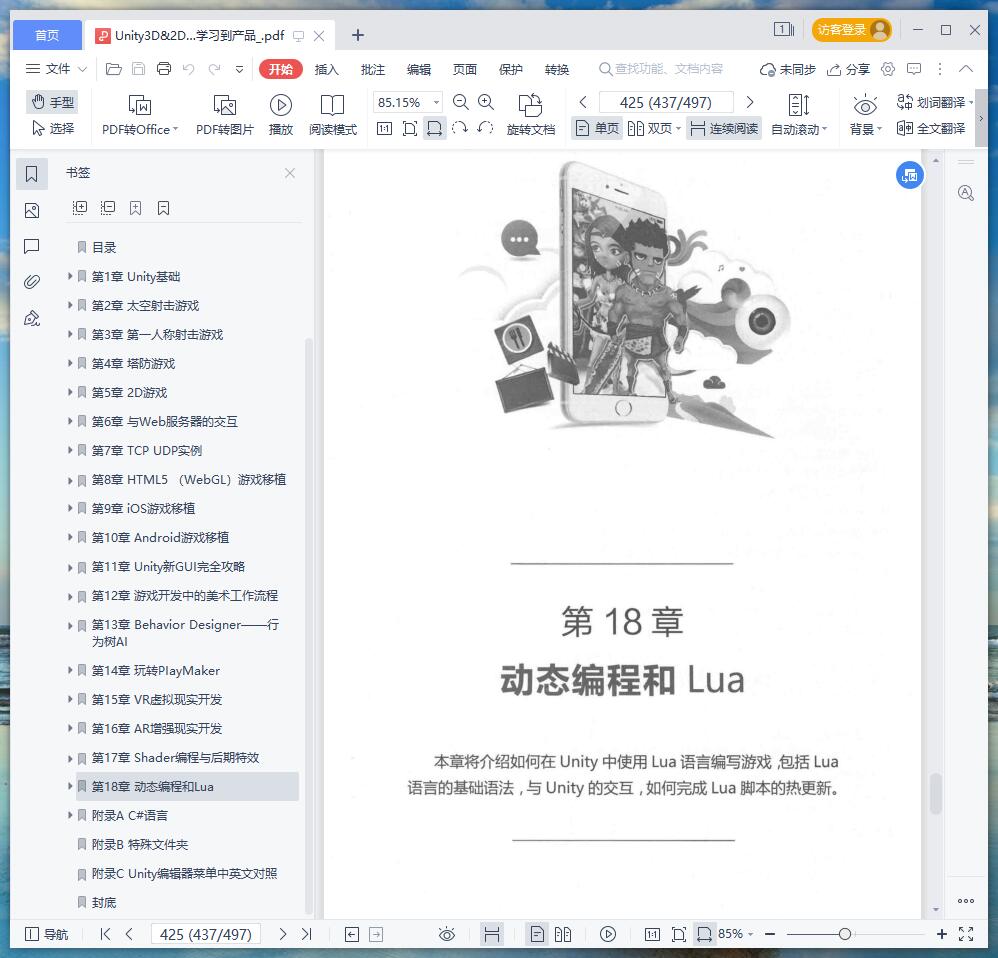This screenshot has width=998, height=958.
Task: Rotate page counterclockwise icon in ribbon
Action: pyautogui.click(x=485, y=129)
